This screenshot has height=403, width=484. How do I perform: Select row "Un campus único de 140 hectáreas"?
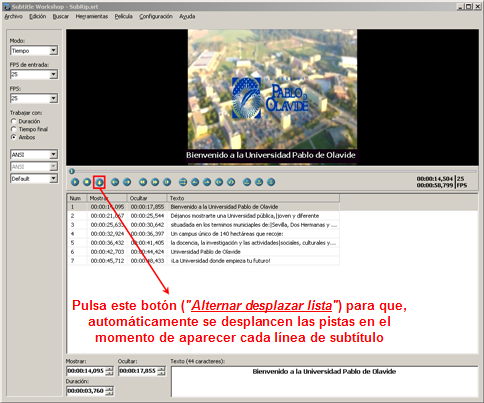coord(204,234)
